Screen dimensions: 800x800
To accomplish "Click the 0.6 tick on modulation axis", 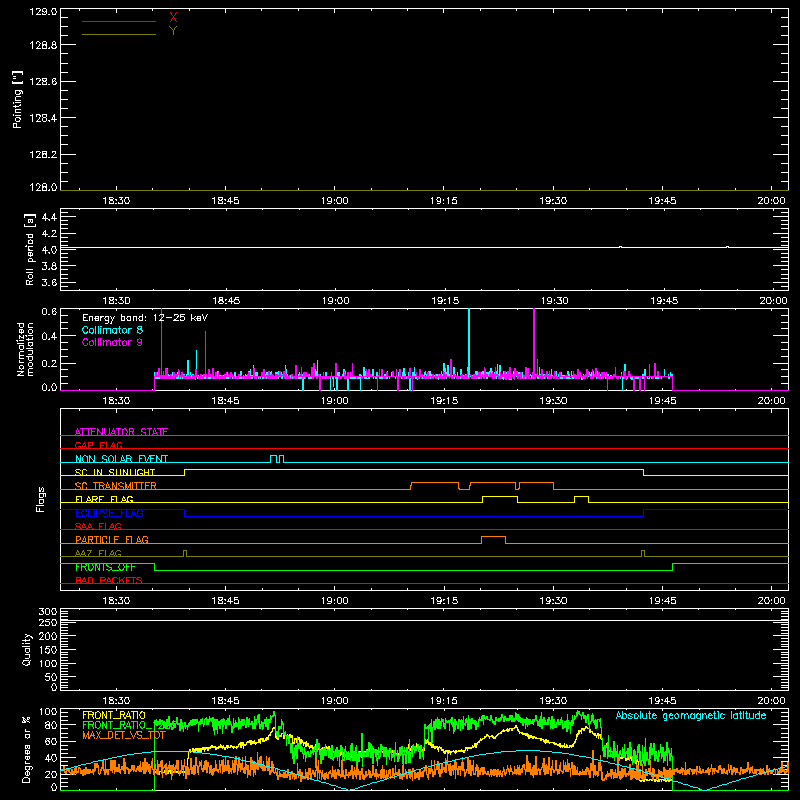I will tap(49, 312).
